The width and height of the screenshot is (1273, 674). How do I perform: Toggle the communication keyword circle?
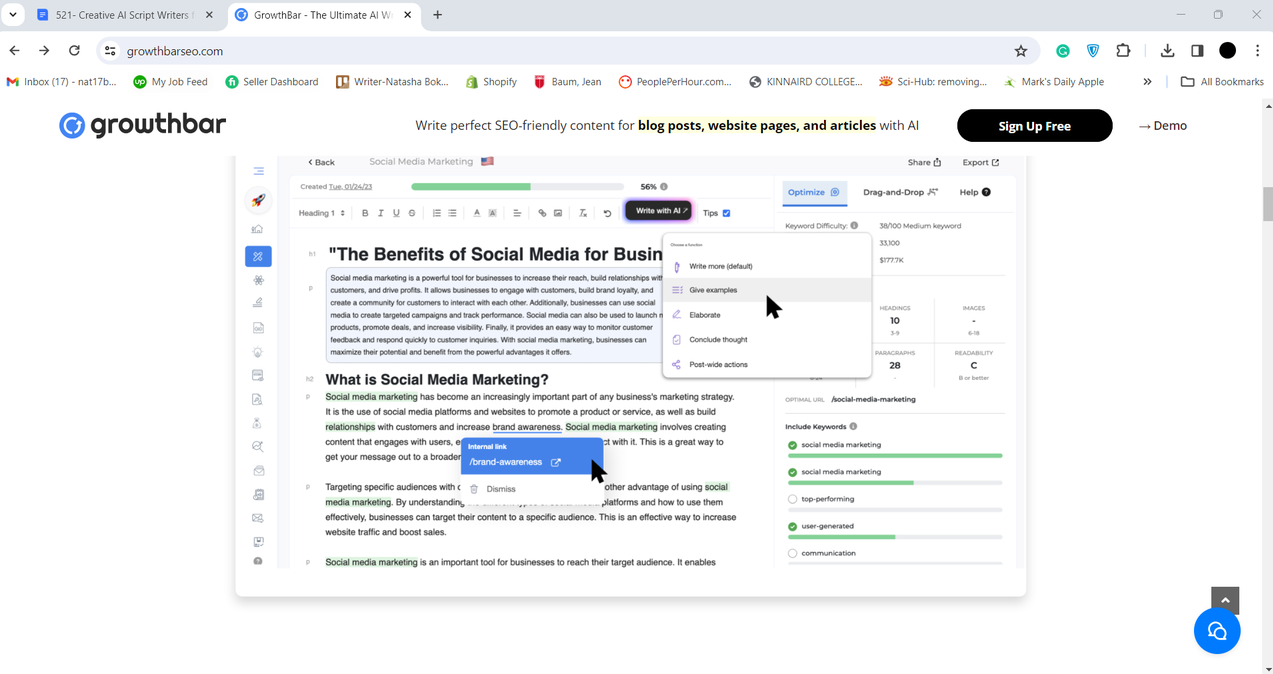792,553
